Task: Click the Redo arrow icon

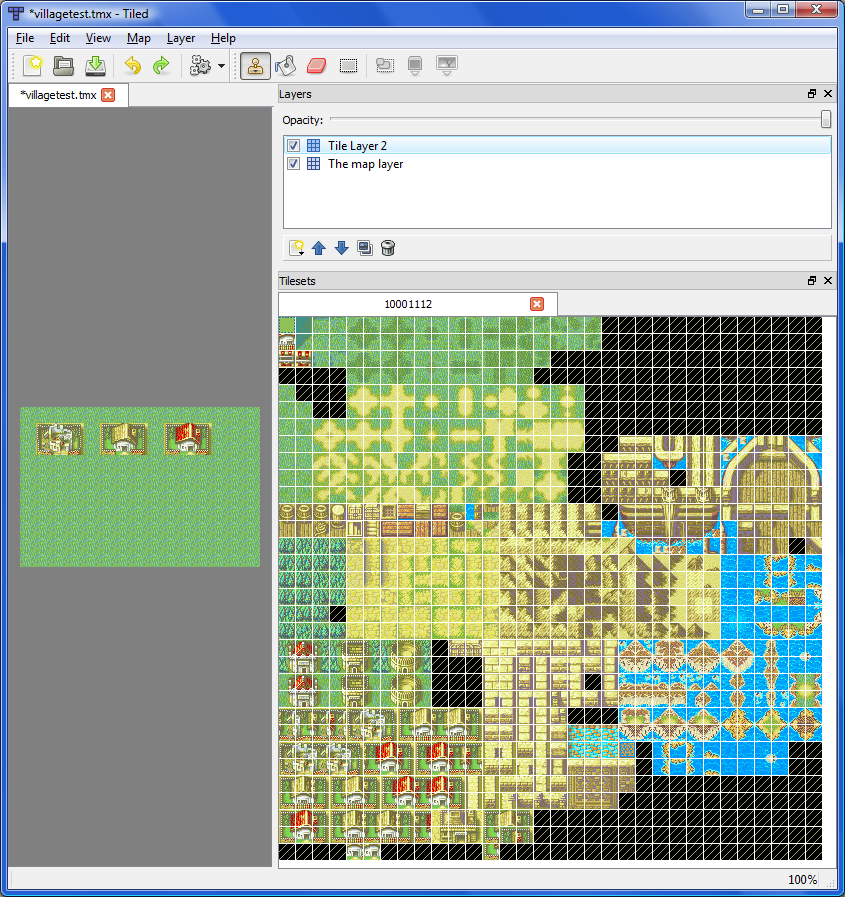Action: point(161,65)
